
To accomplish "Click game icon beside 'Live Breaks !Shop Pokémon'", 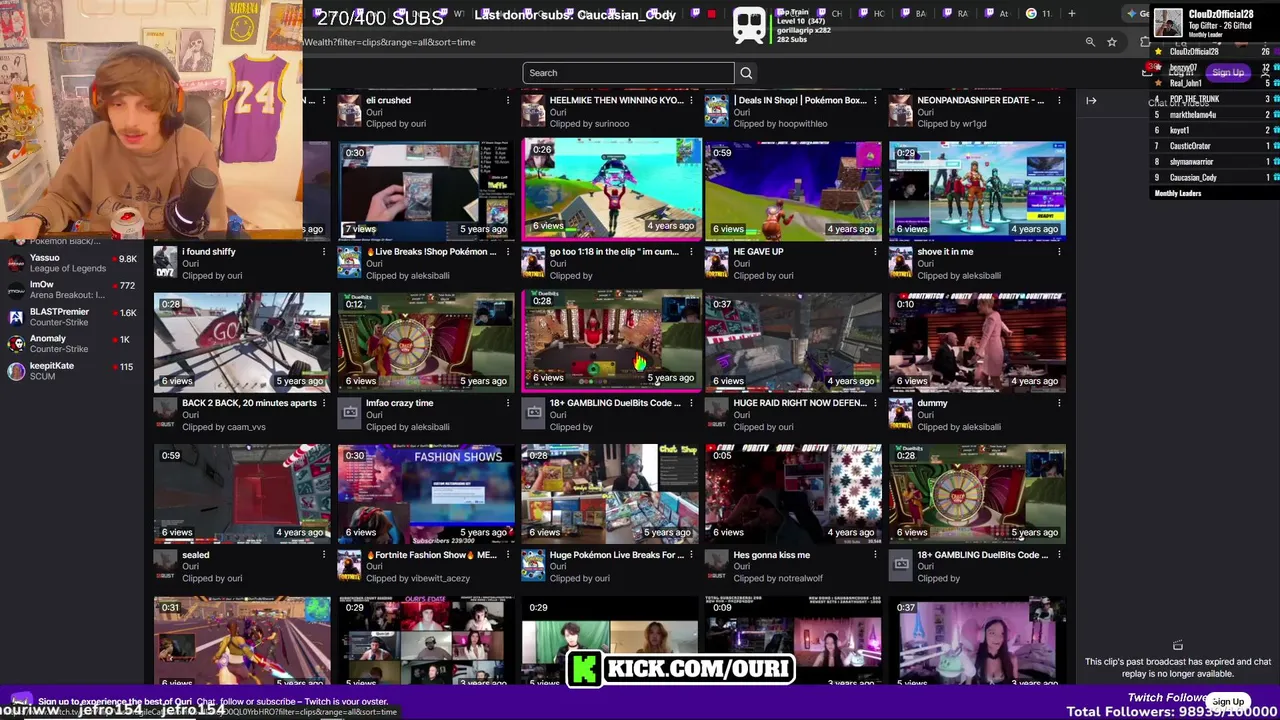I will (349, 264).
